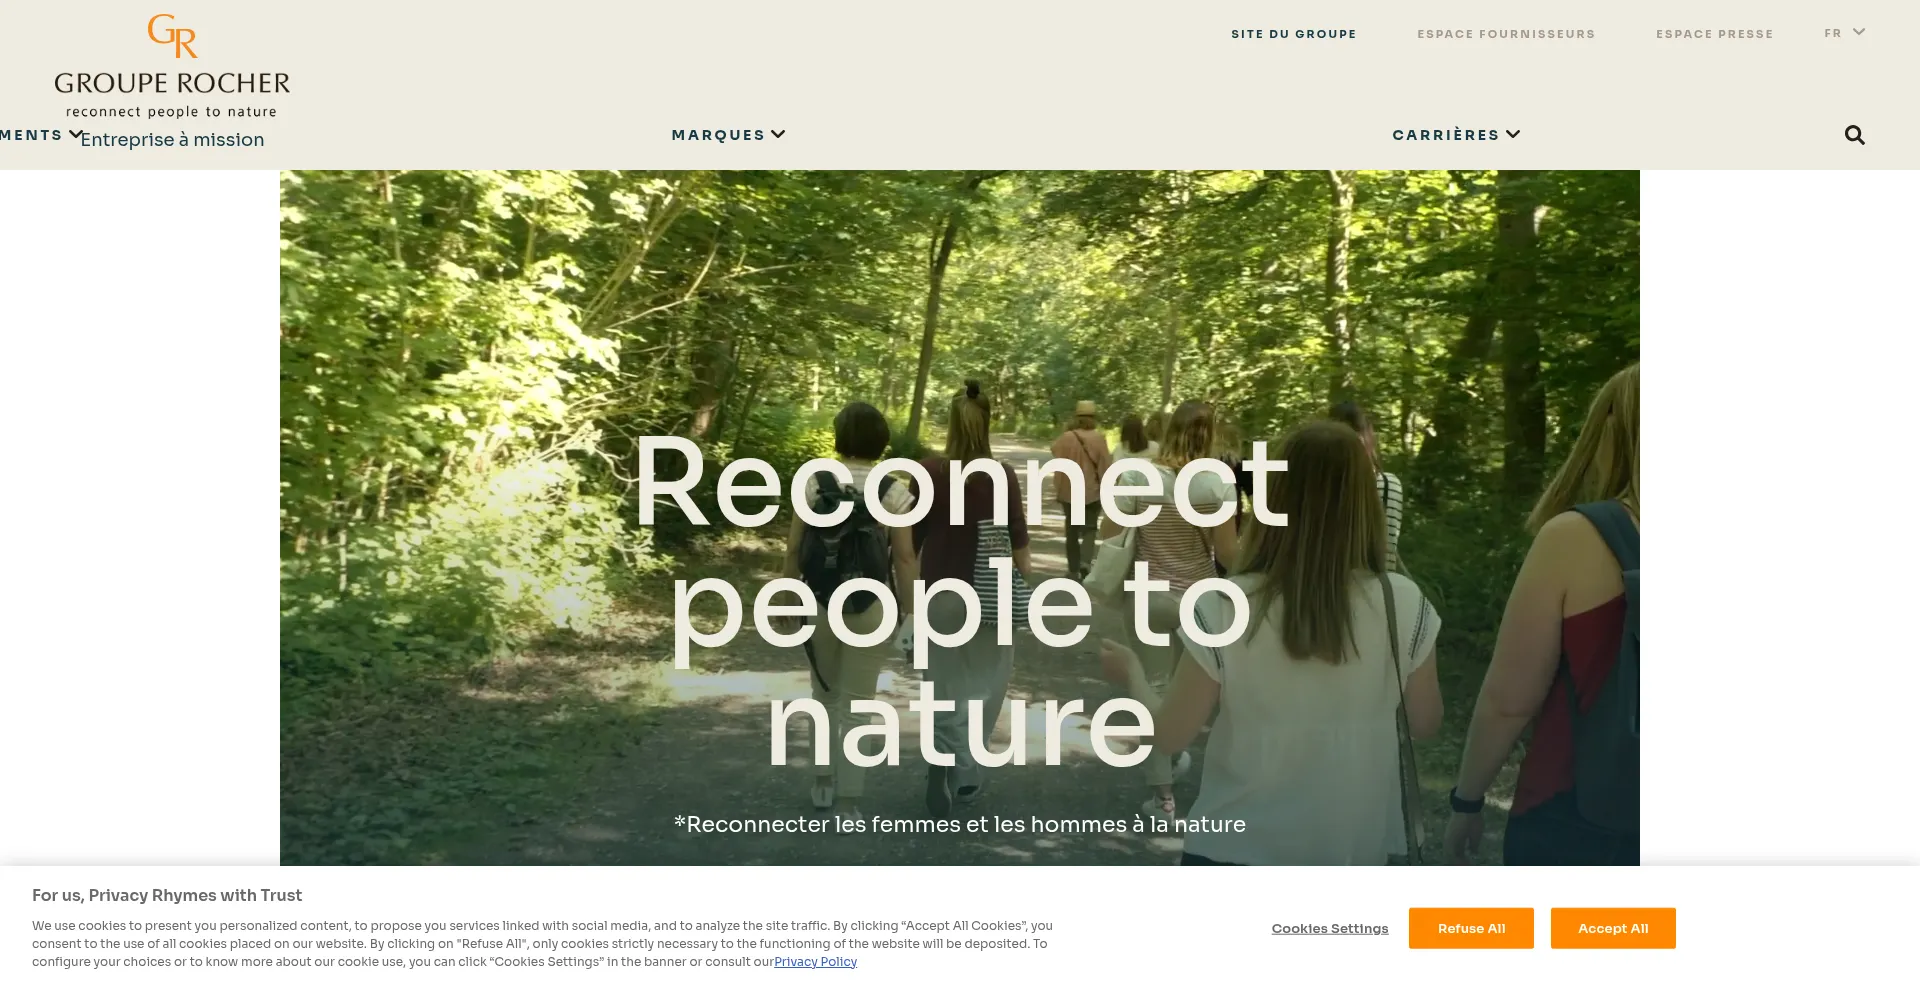Viewport: 1920px width, 993px height.
Task: Open Espace Presse link
Action: click(1714, 34)
